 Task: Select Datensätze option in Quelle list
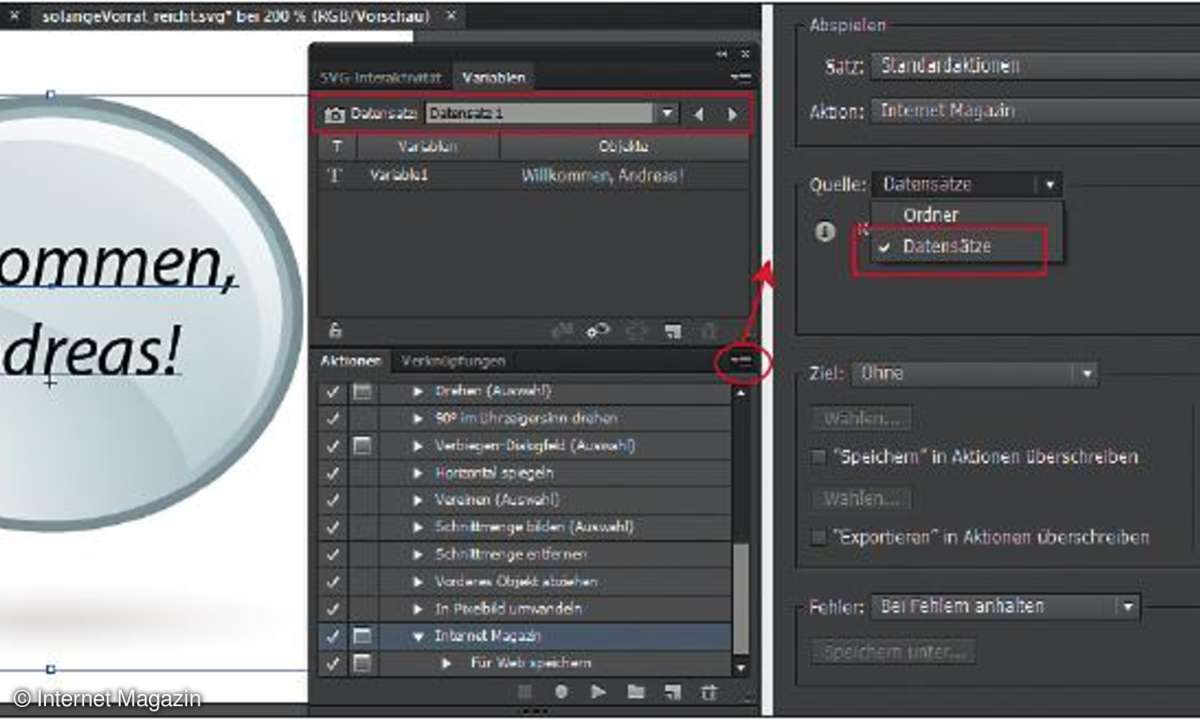point(946,245)
